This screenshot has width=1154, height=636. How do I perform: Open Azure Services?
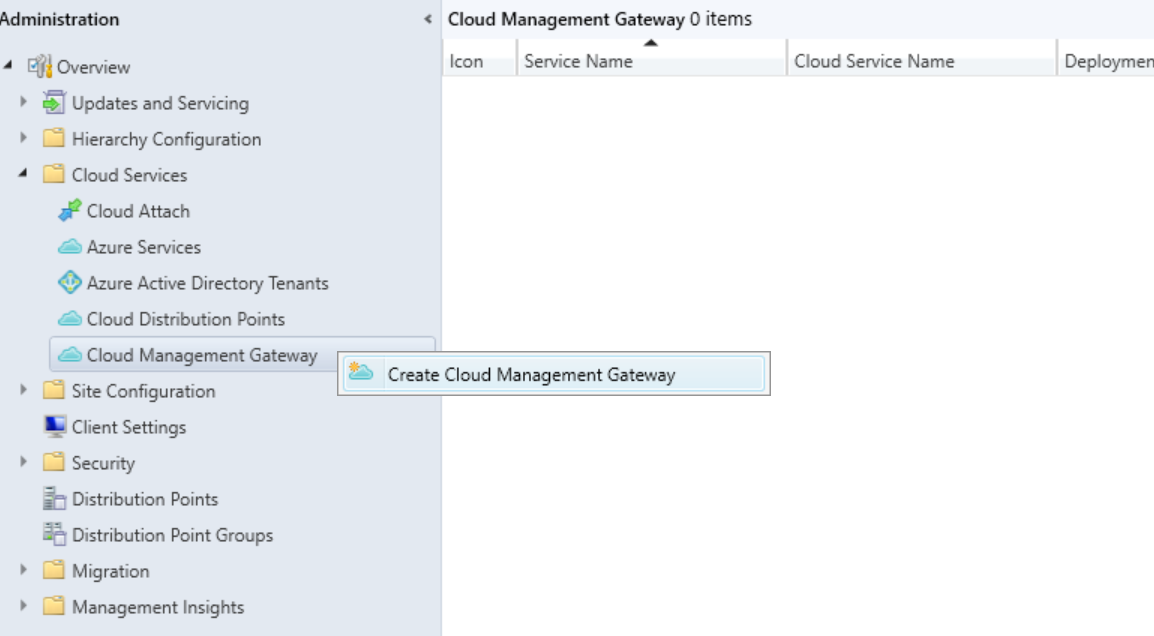(144, 247)
